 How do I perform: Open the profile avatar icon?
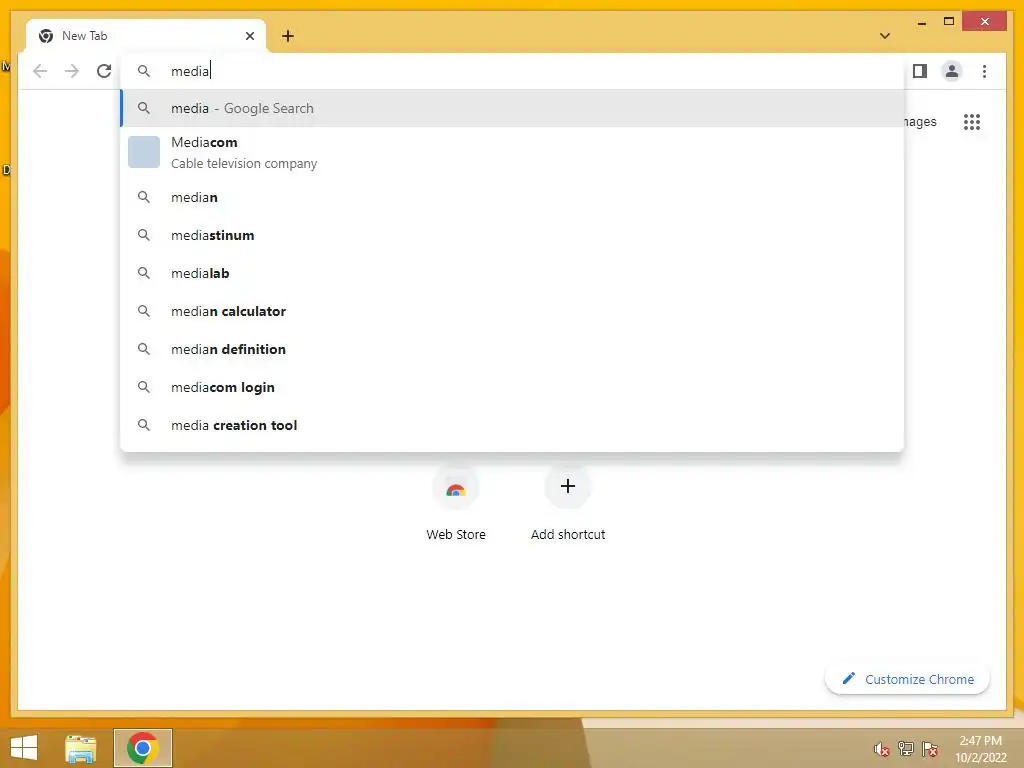(952, 71)
